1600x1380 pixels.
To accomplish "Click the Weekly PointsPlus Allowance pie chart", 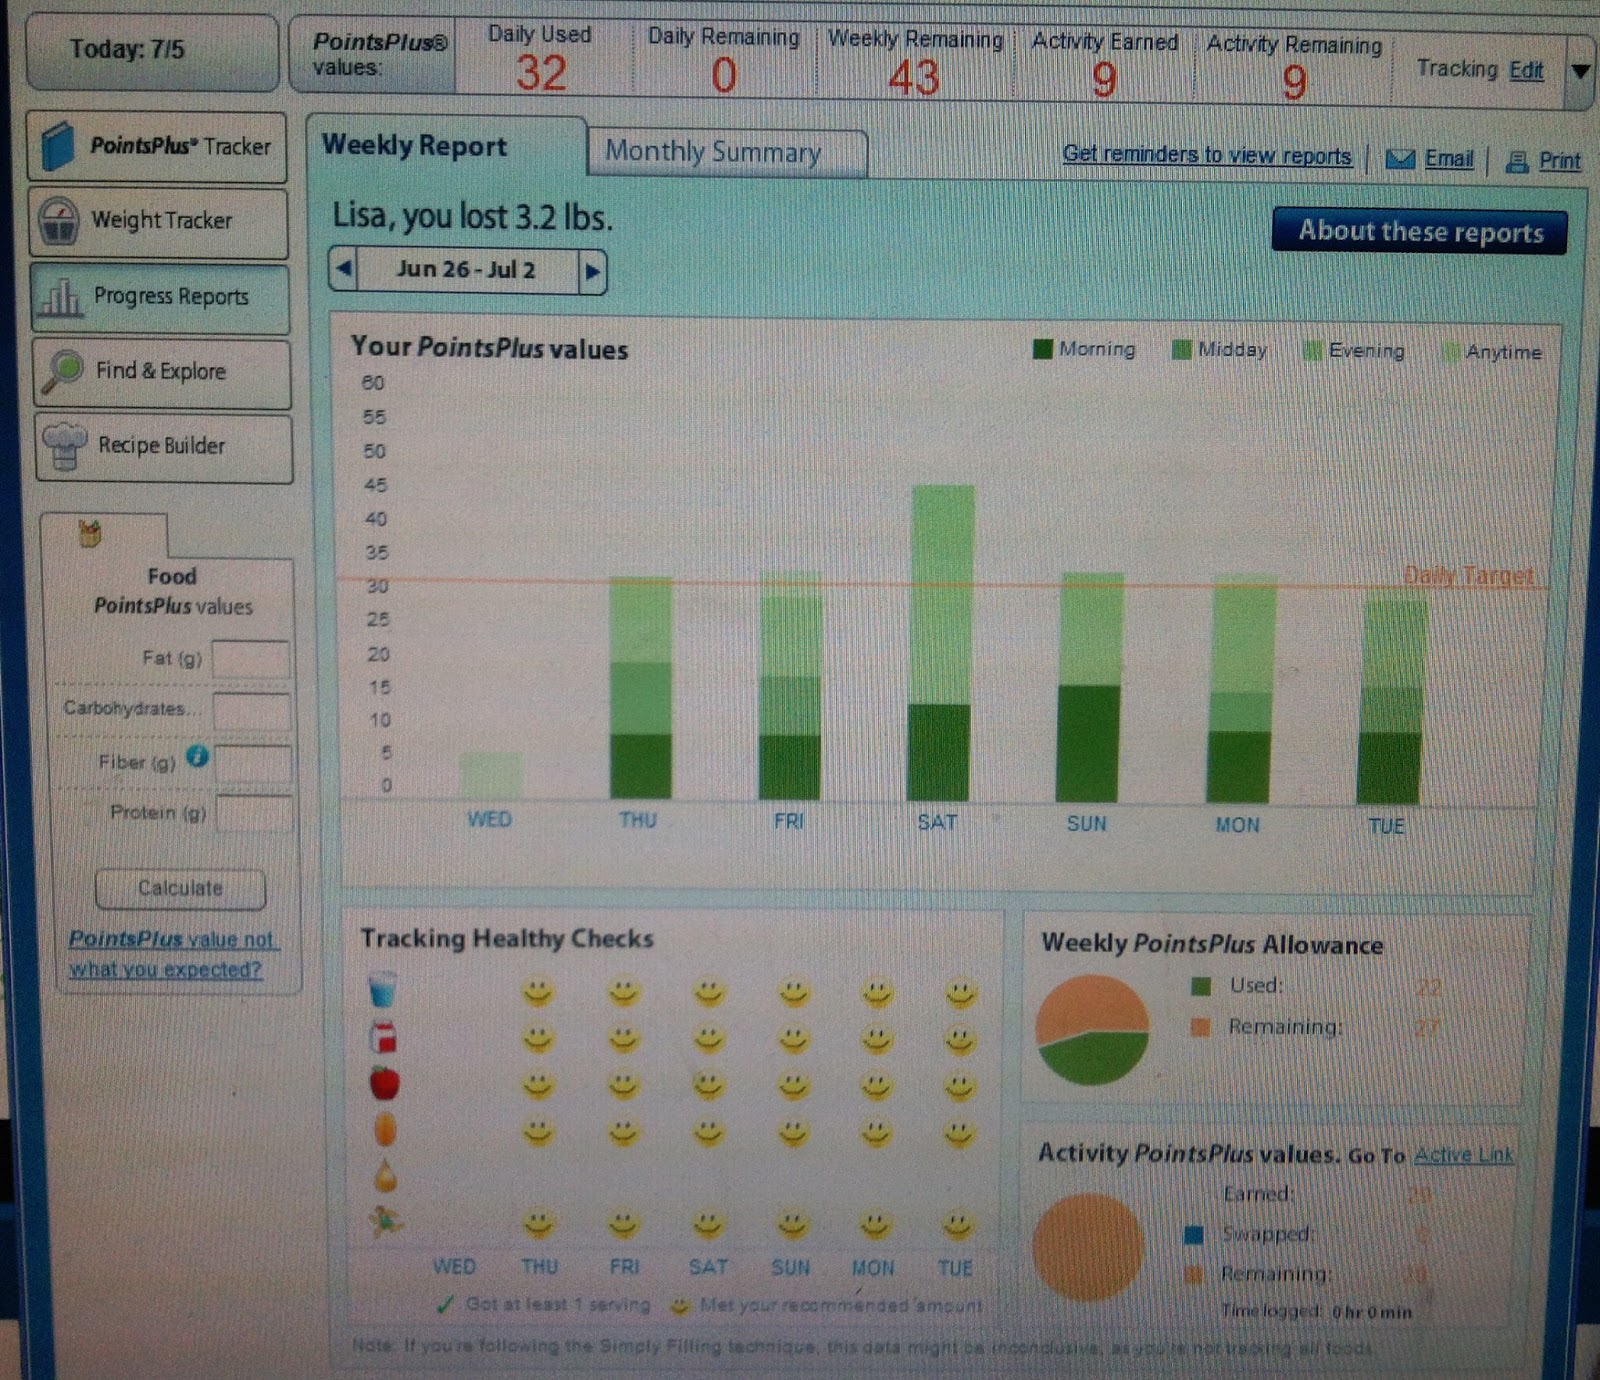I will click(x=1093, y=1030).
